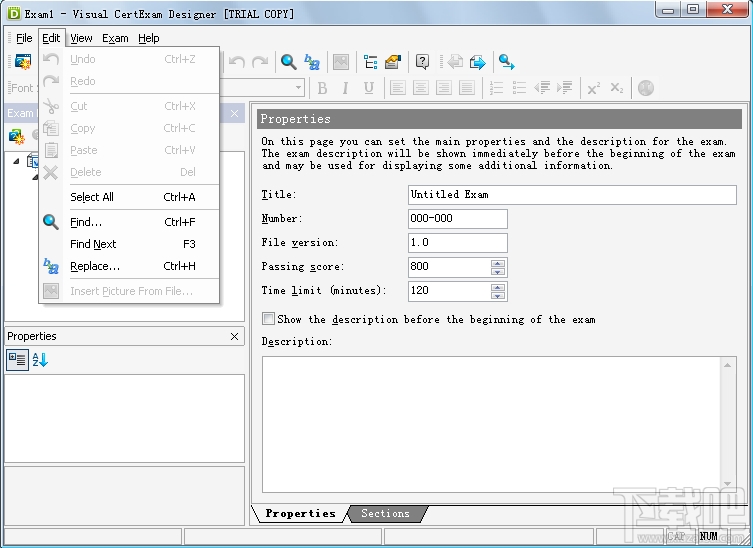Image resolution: width=753 pixels, height=548 pixels.
Task: Close the left Properties panel
Action: 234,336
